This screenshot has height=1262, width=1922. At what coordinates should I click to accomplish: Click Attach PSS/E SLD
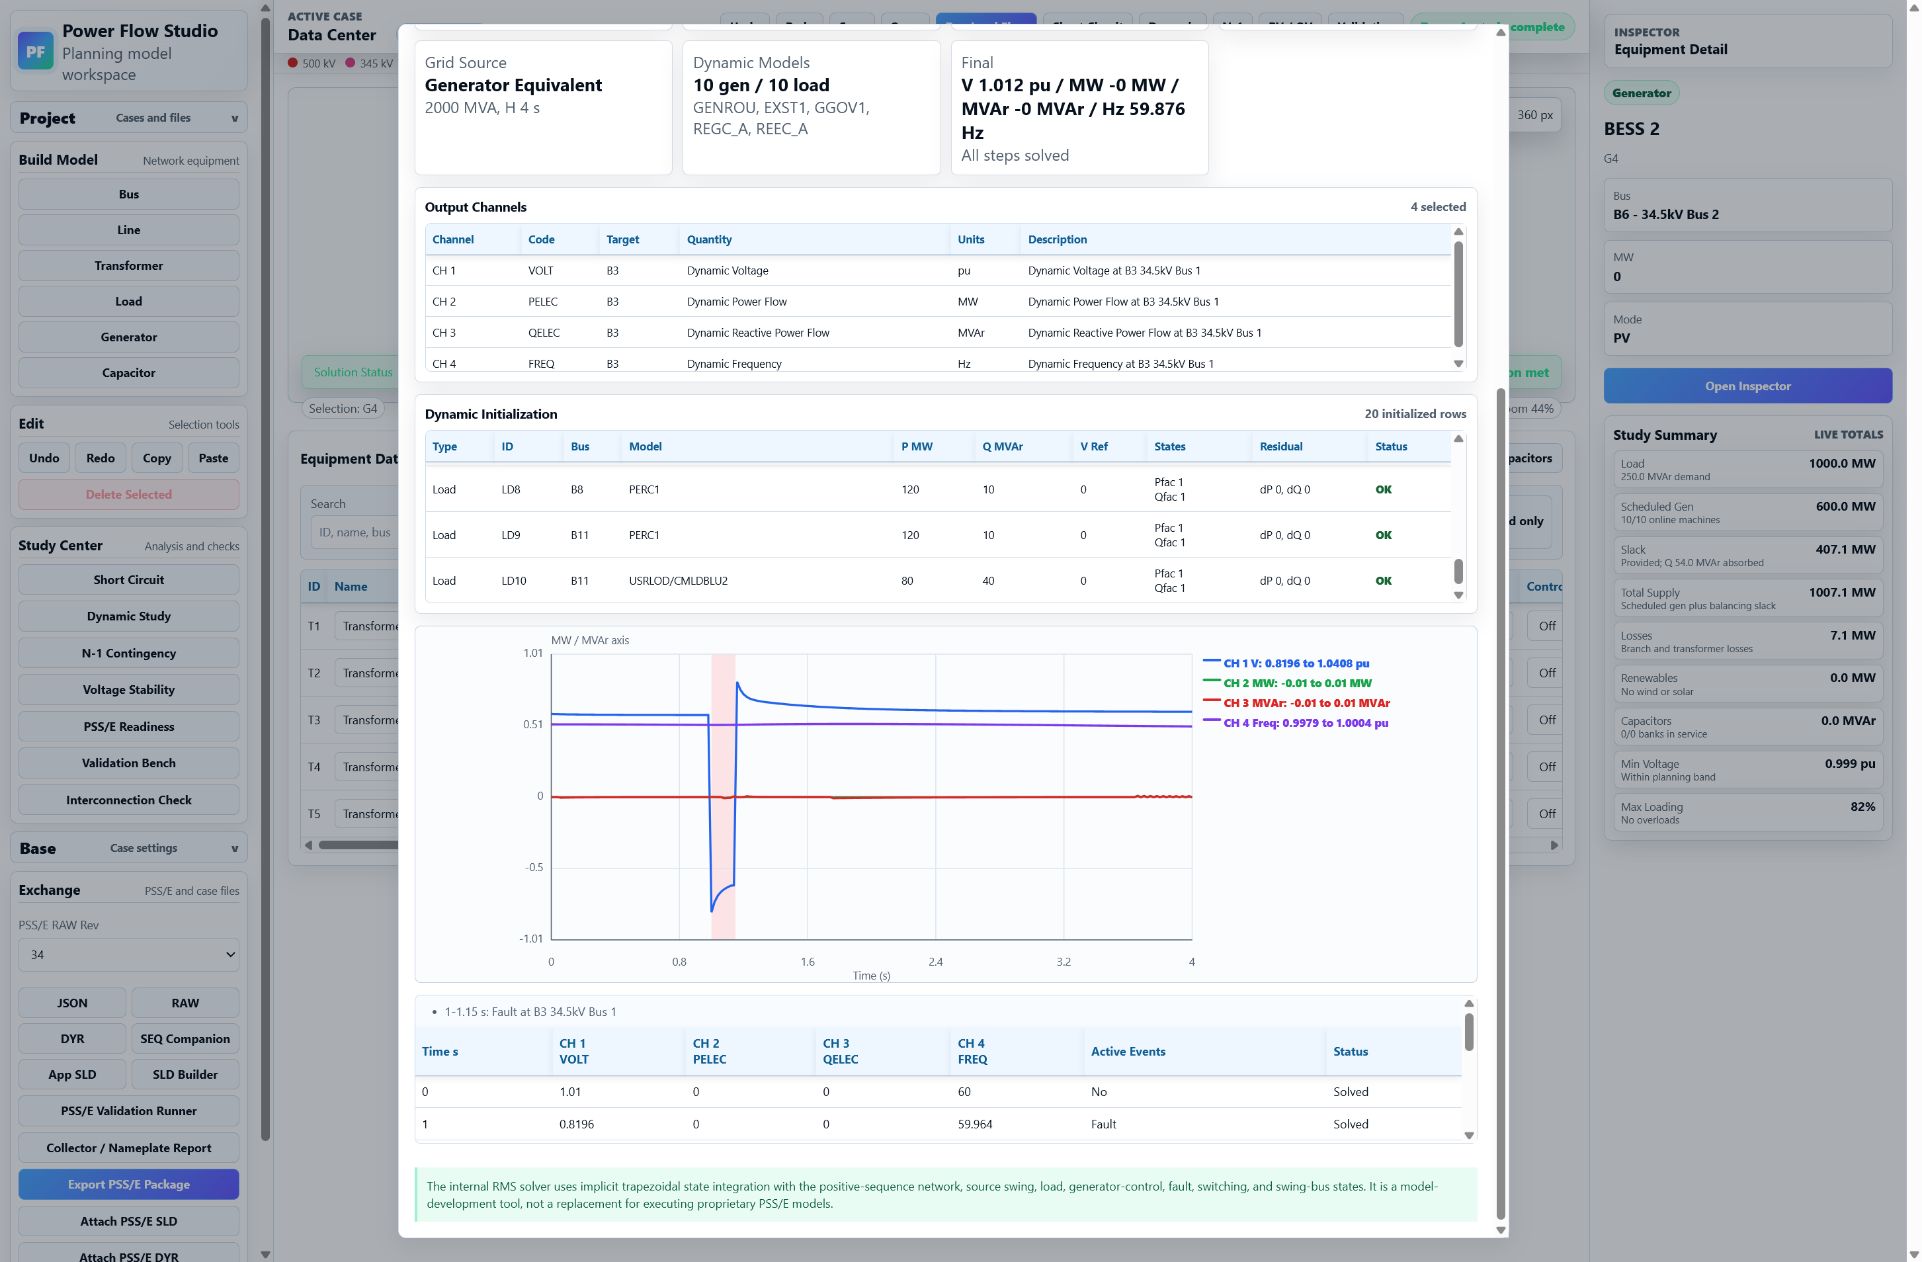click(129, 1221)
